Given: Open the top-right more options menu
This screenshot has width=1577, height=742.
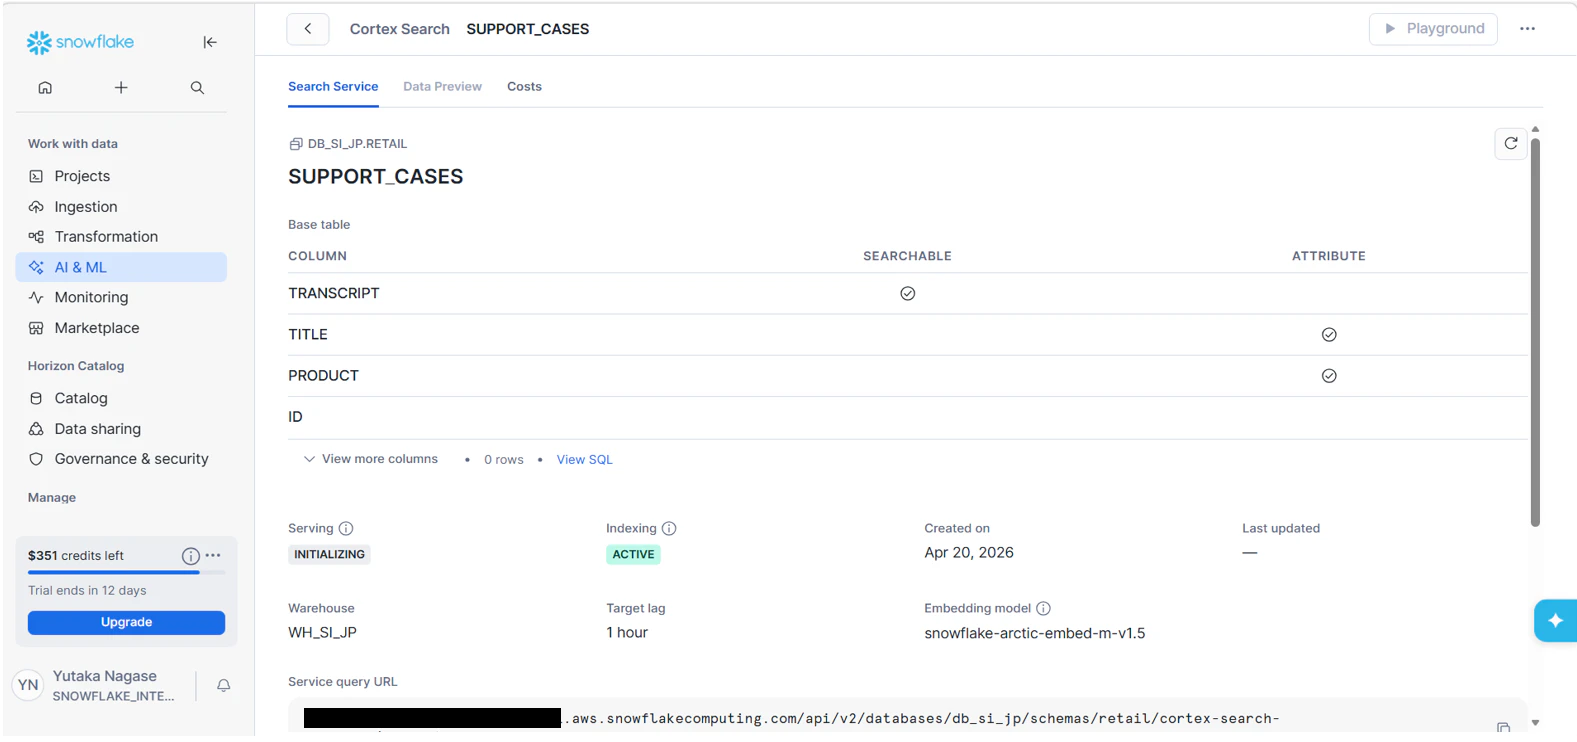Looking at the screenshot, I should [1527, 29].
